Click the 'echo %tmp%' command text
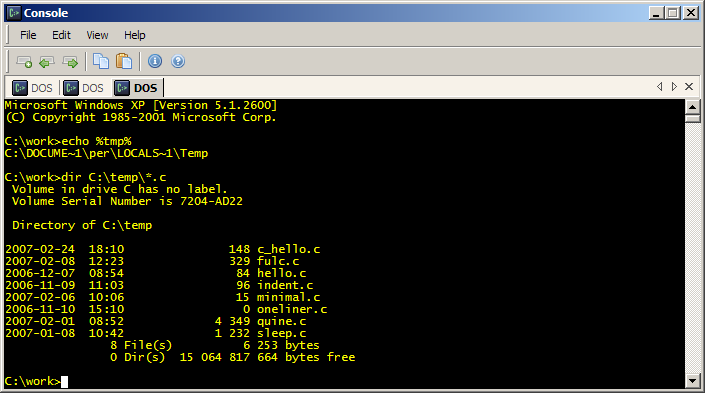Image resolution: width=705 pixels, height=393 pixels. pos(96,141)
